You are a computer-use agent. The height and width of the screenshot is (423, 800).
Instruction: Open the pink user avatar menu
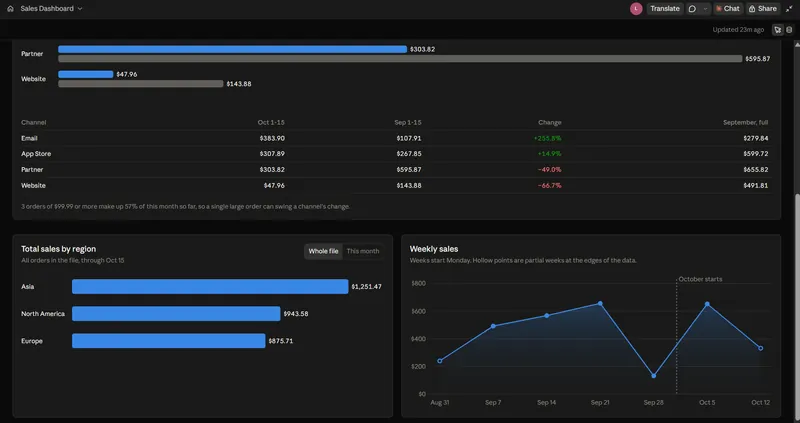point(636,9)
